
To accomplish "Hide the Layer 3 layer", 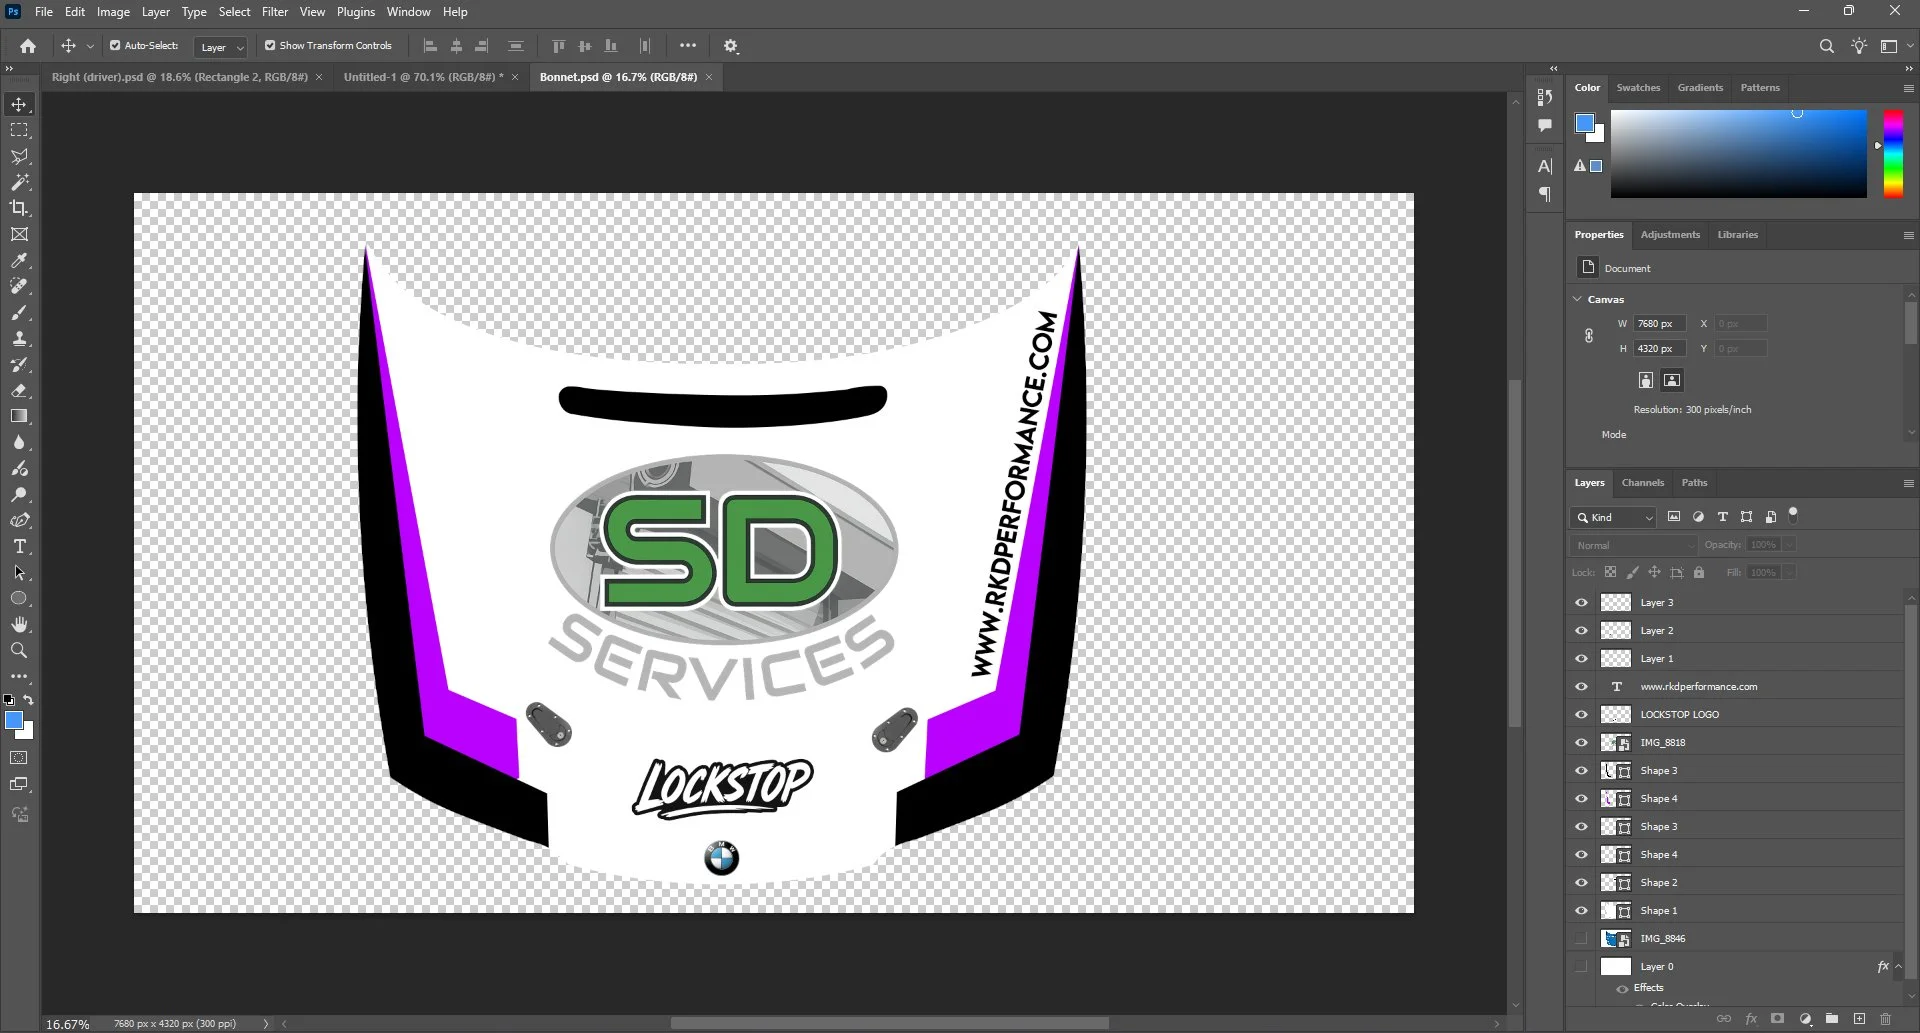I will 1581,603.
